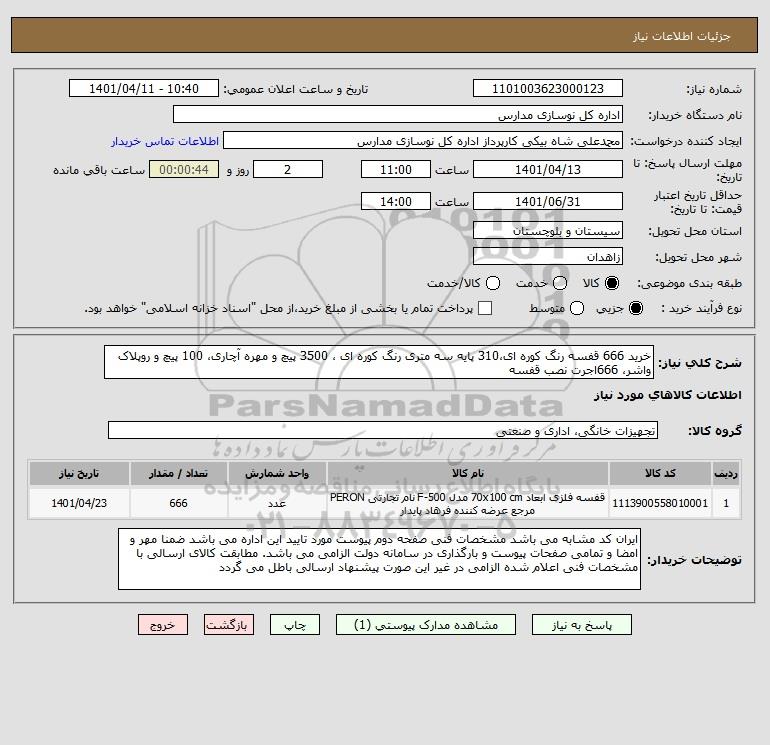770x745 pixels.
Task: Select the کالا/خدمت radio button
Action: tap(493, 283)
